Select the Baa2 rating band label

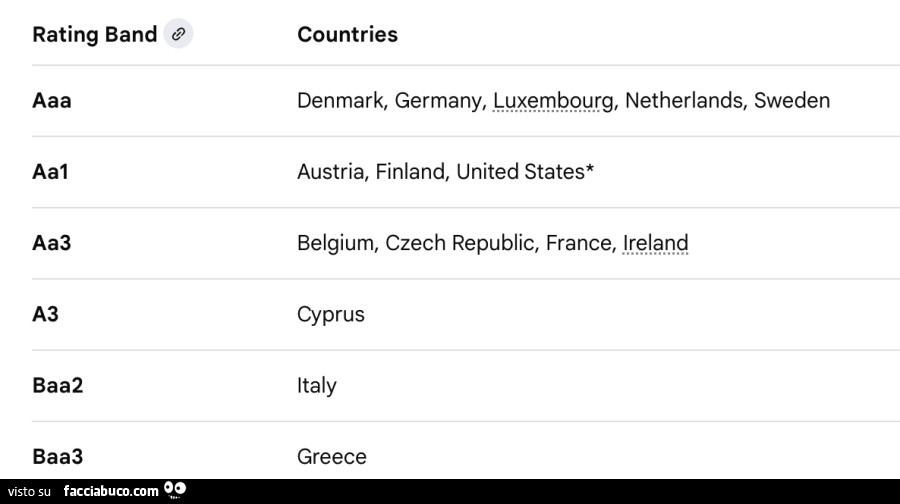click(x=58, y=385)
